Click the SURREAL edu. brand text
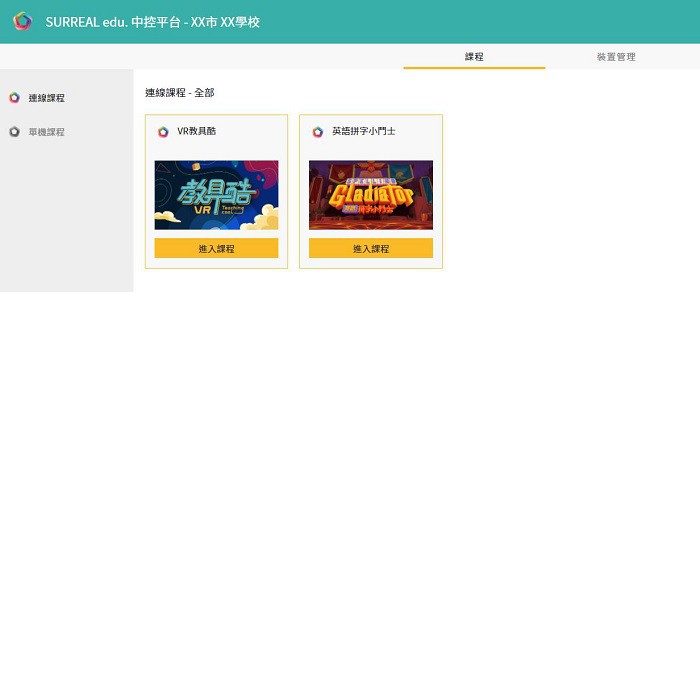 coord(85,22)
